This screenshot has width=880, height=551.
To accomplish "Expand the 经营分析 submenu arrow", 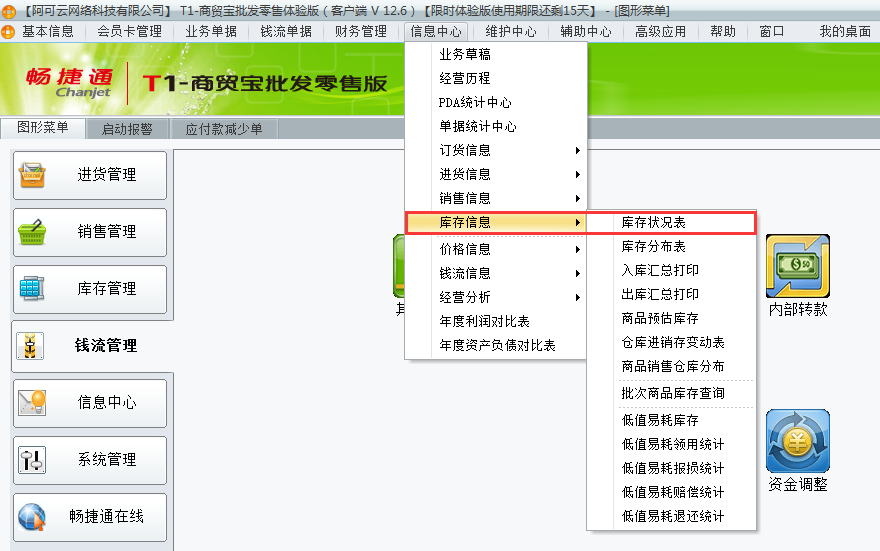I will pos(578,297).
